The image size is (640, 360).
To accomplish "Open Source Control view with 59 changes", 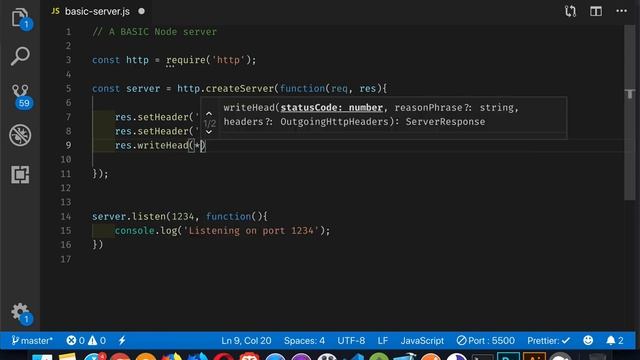I will point(20,96).
